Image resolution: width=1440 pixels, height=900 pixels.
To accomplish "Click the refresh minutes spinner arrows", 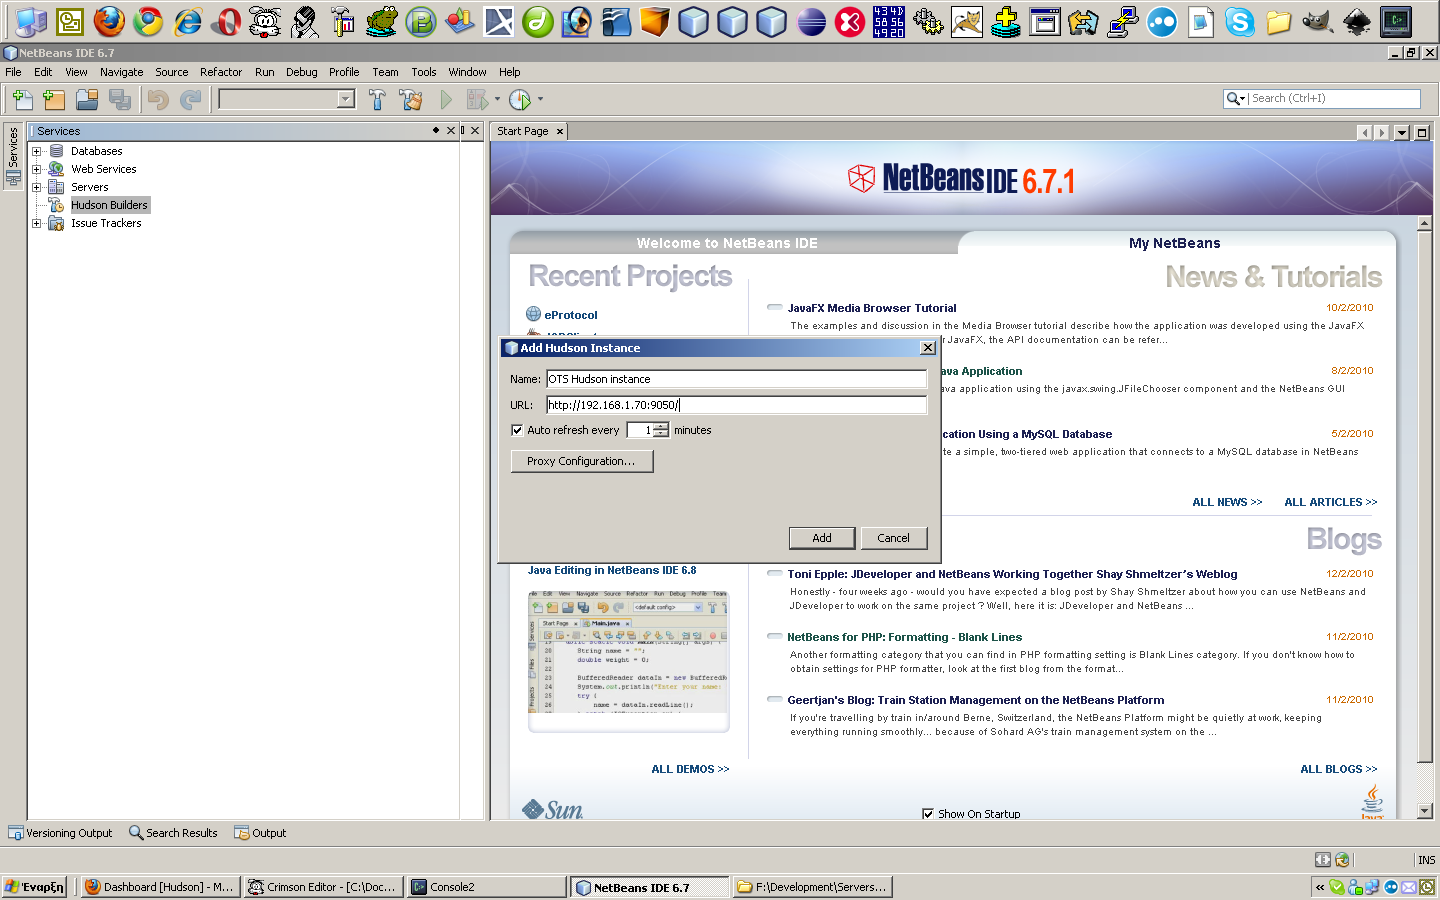I will pos(661,430).
